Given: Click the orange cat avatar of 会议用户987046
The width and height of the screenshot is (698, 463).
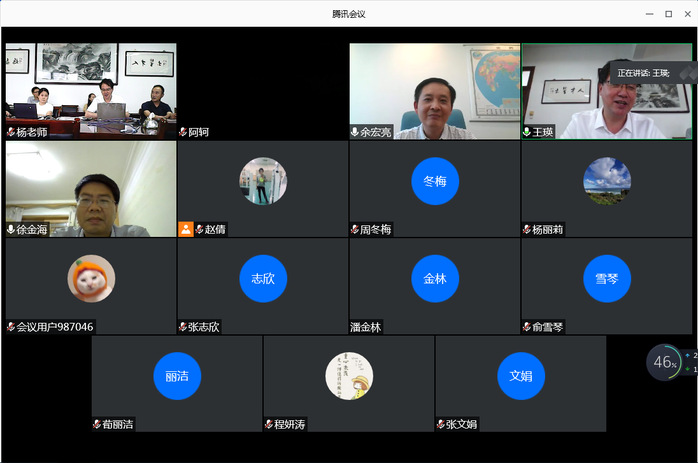Looking at the screenshot, I should tap(91, 279).
